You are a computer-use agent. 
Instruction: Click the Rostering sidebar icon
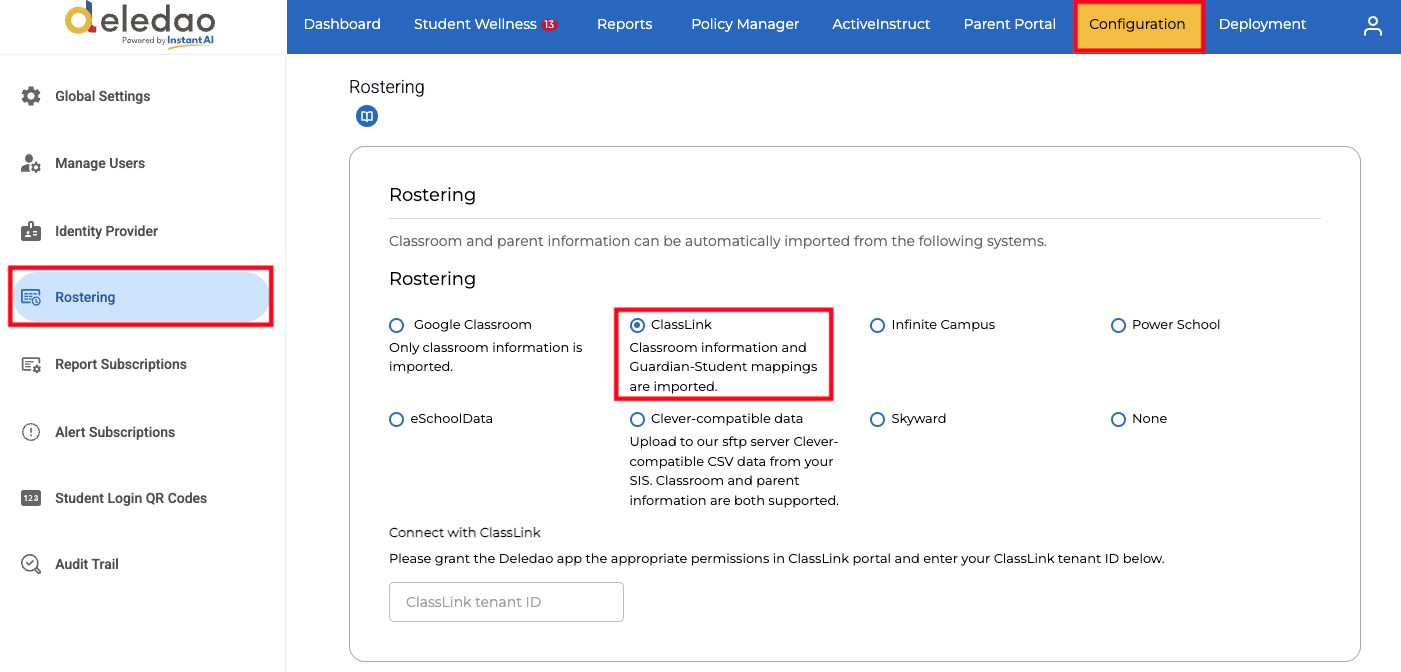[x=31, y=297]
